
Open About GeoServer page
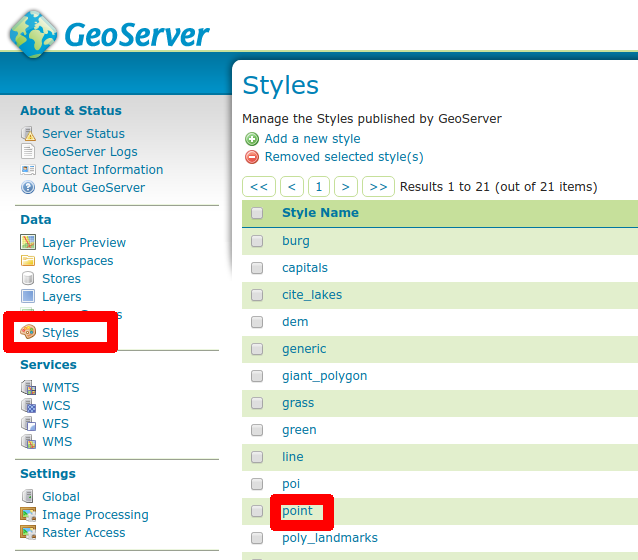coord(93,188)
